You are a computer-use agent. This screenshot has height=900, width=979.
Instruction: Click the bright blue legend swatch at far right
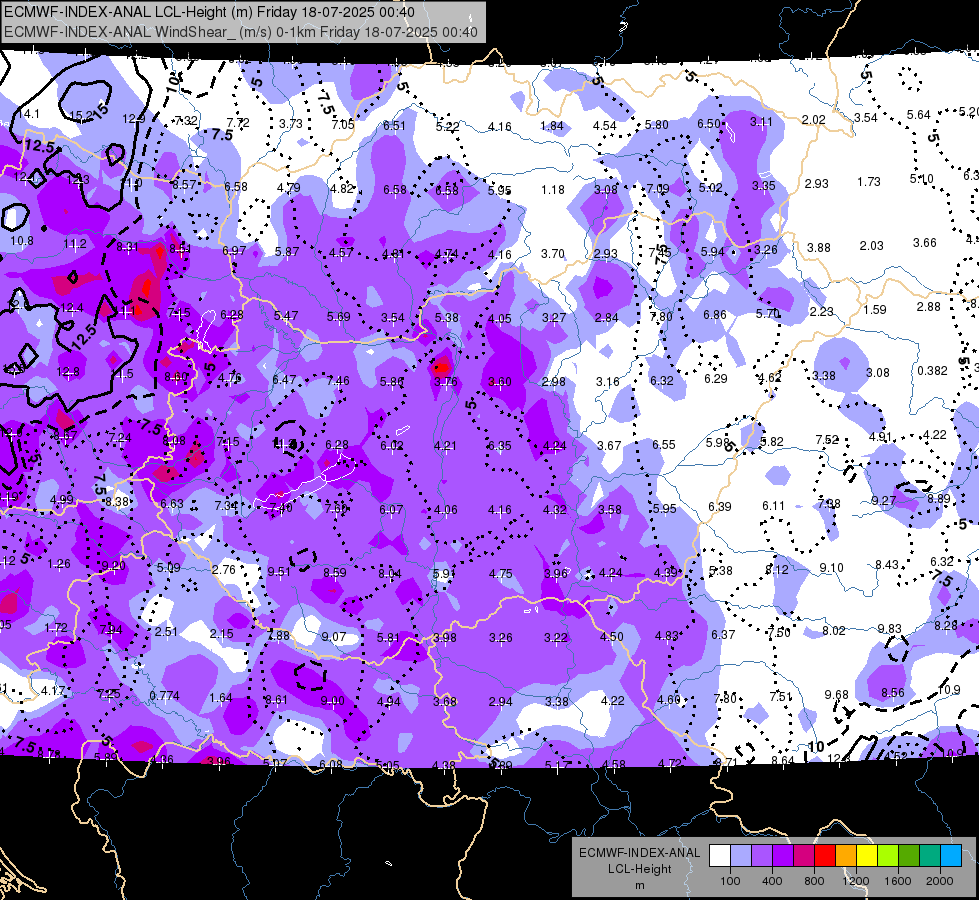click(x=951, y=856)
